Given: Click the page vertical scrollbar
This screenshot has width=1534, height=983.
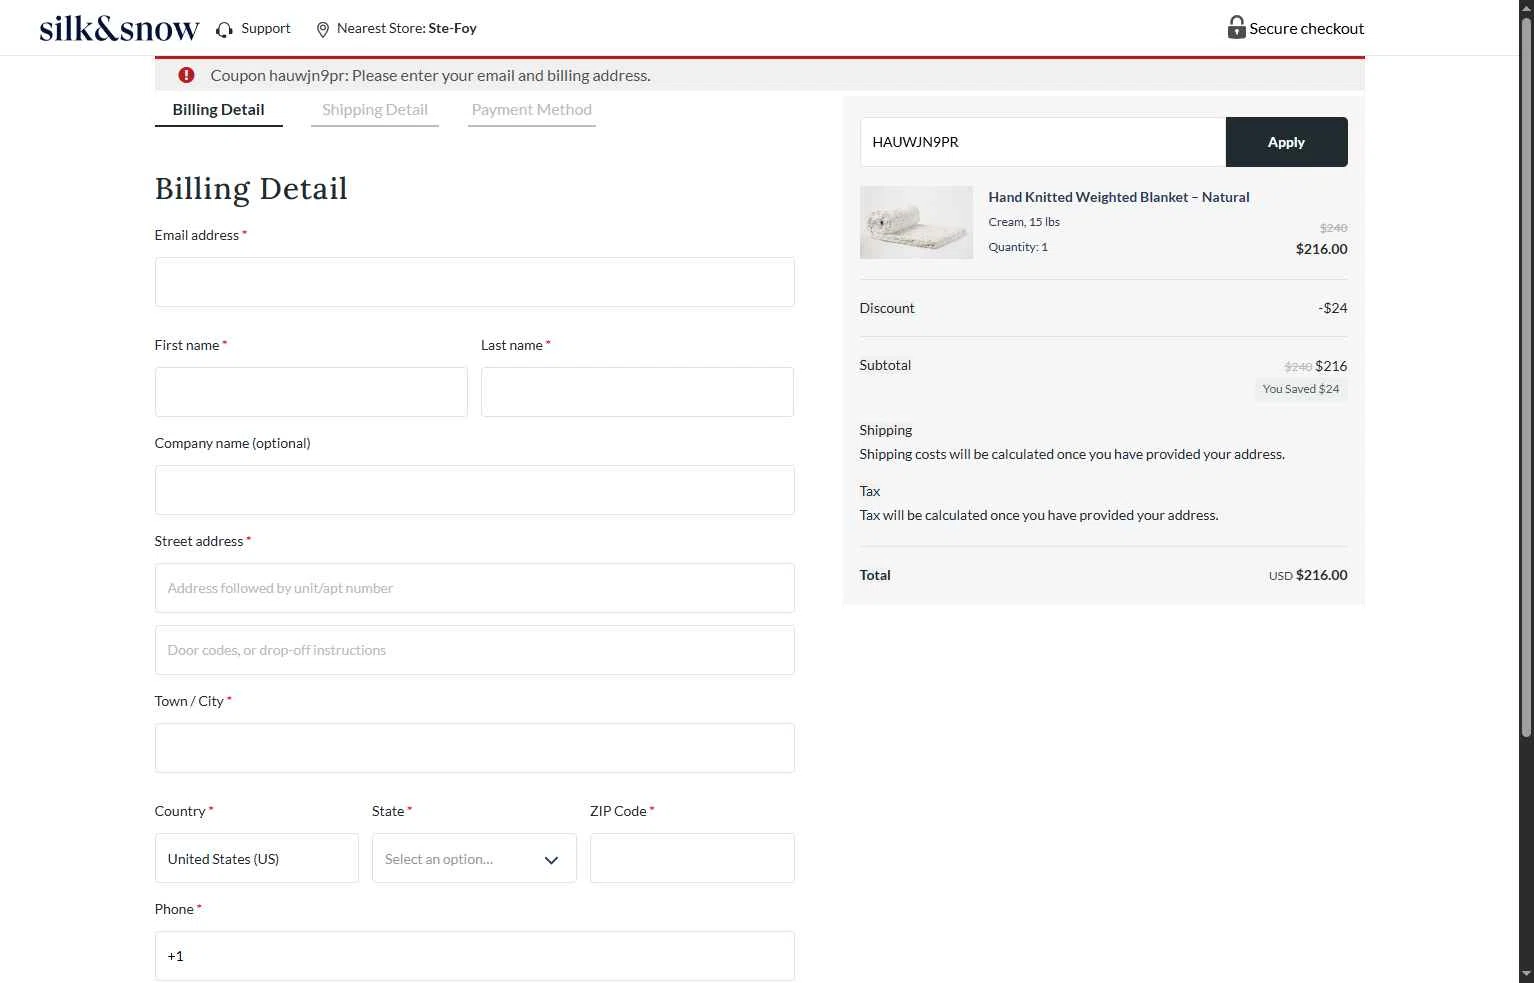Looking at the screenshot, I should click(x=1526, y=380).
